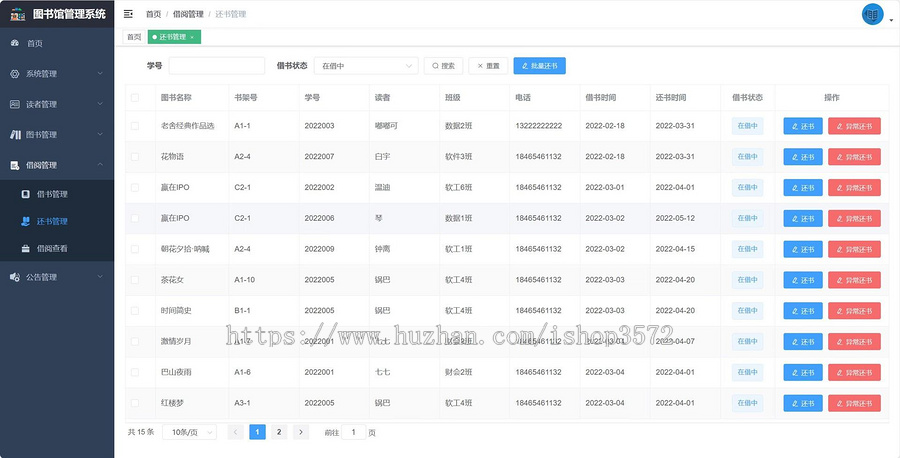Click the 在借中 status tag for 花物语
The height and width of the screenshot is (458, 900).
point(747,157)
